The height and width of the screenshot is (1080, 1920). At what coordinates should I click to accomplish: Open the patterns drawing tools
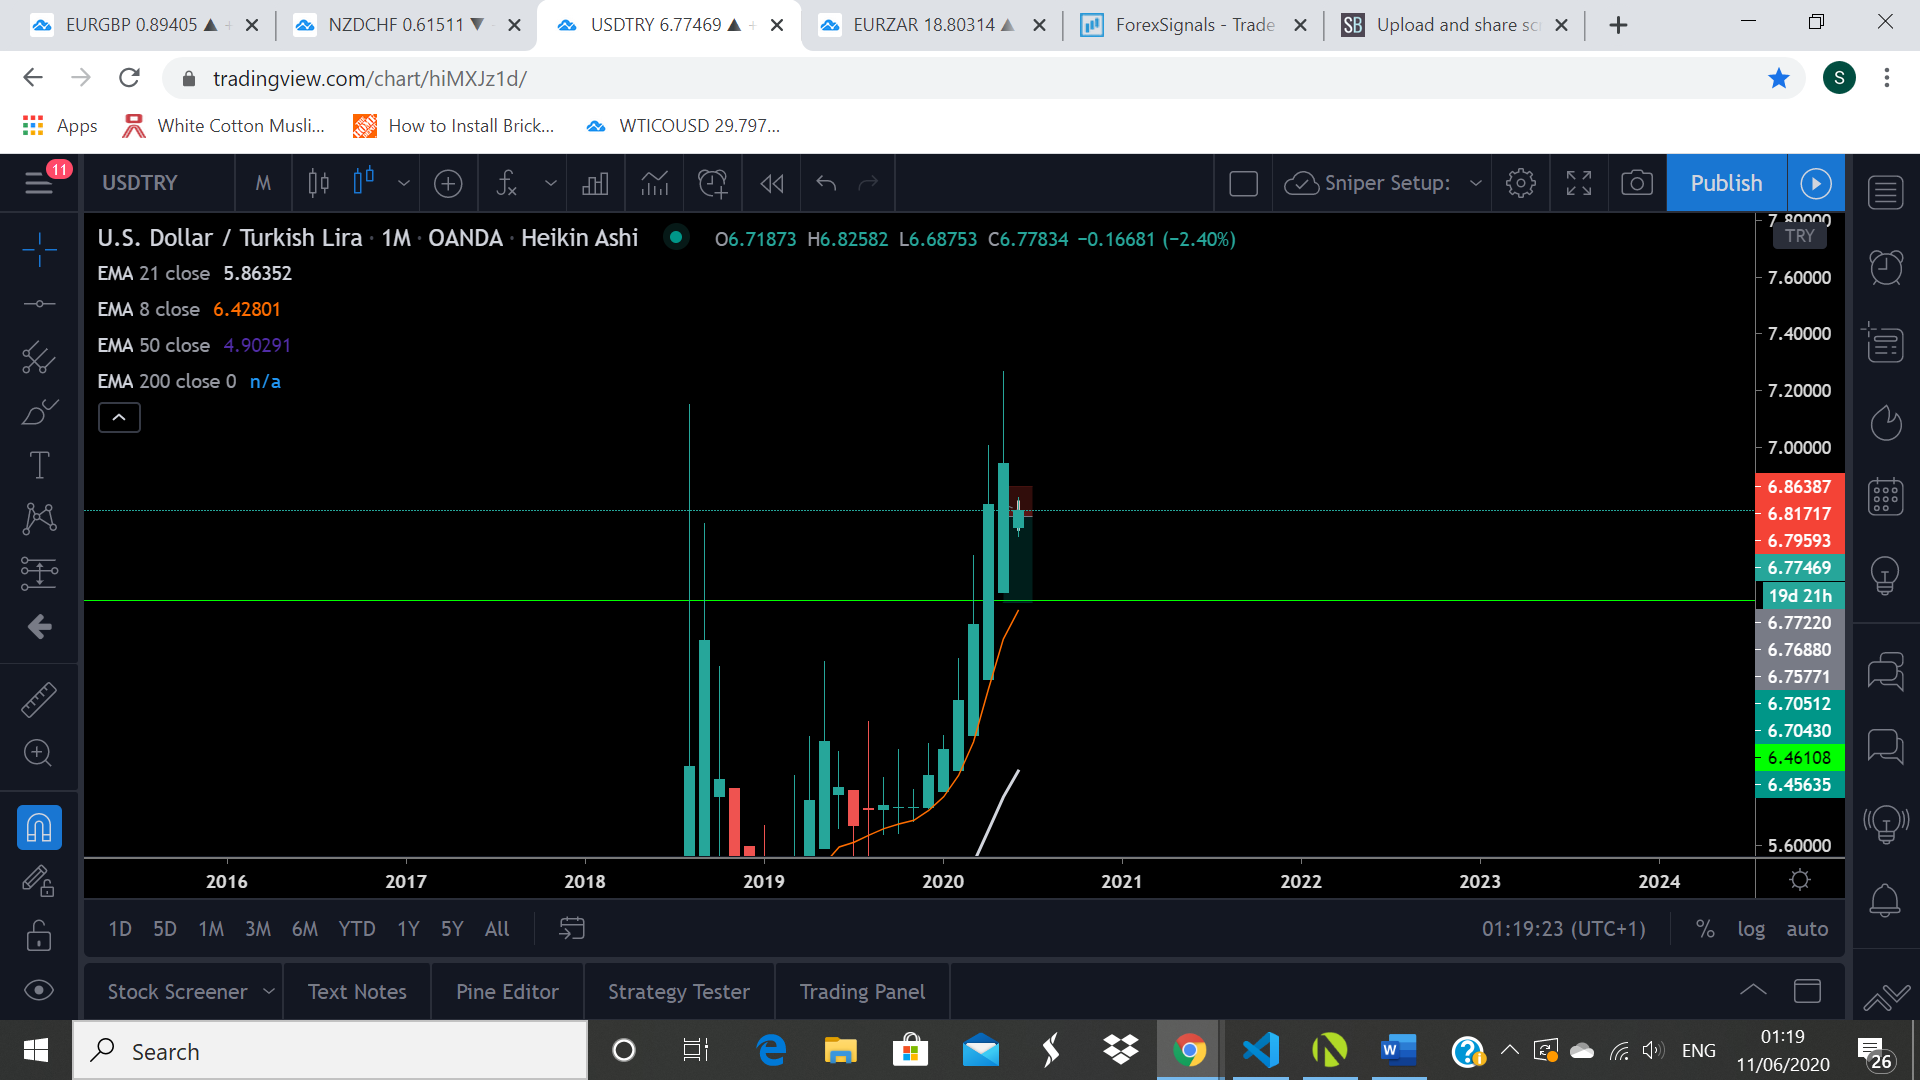(x=39, y=518)
